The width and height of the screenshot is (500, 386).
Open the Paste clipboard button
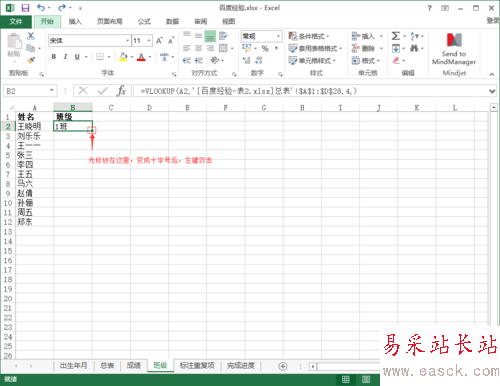14,45
